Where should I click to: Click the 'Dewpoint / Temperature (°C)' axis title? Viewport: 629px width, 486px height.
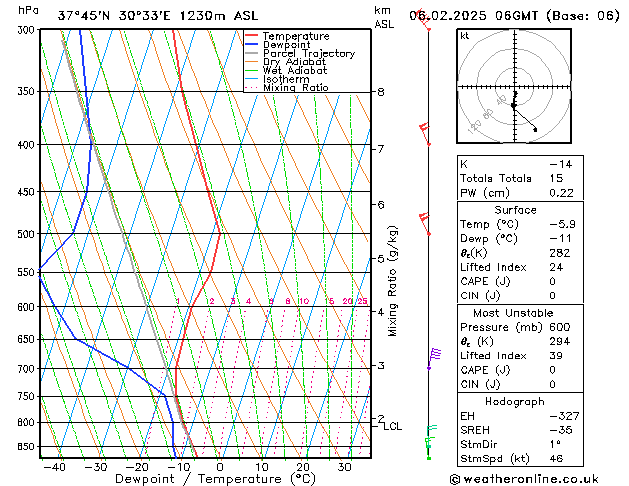pyautogui.click(x=215, y=479)
